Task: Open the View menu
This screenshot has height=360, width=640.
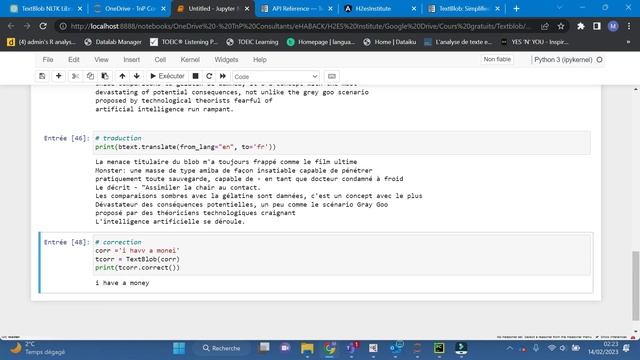Action: tap(101, 60)
